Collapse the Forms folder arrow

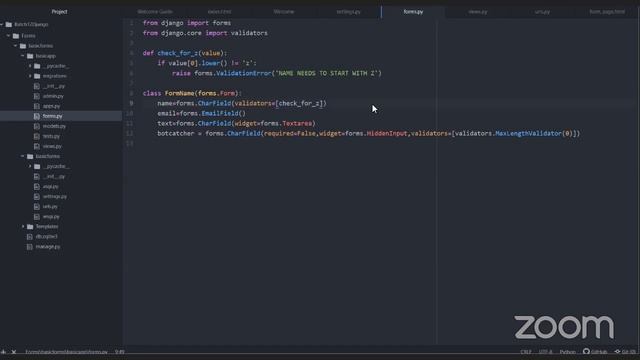pyautogui.click(x=8, y=36)
